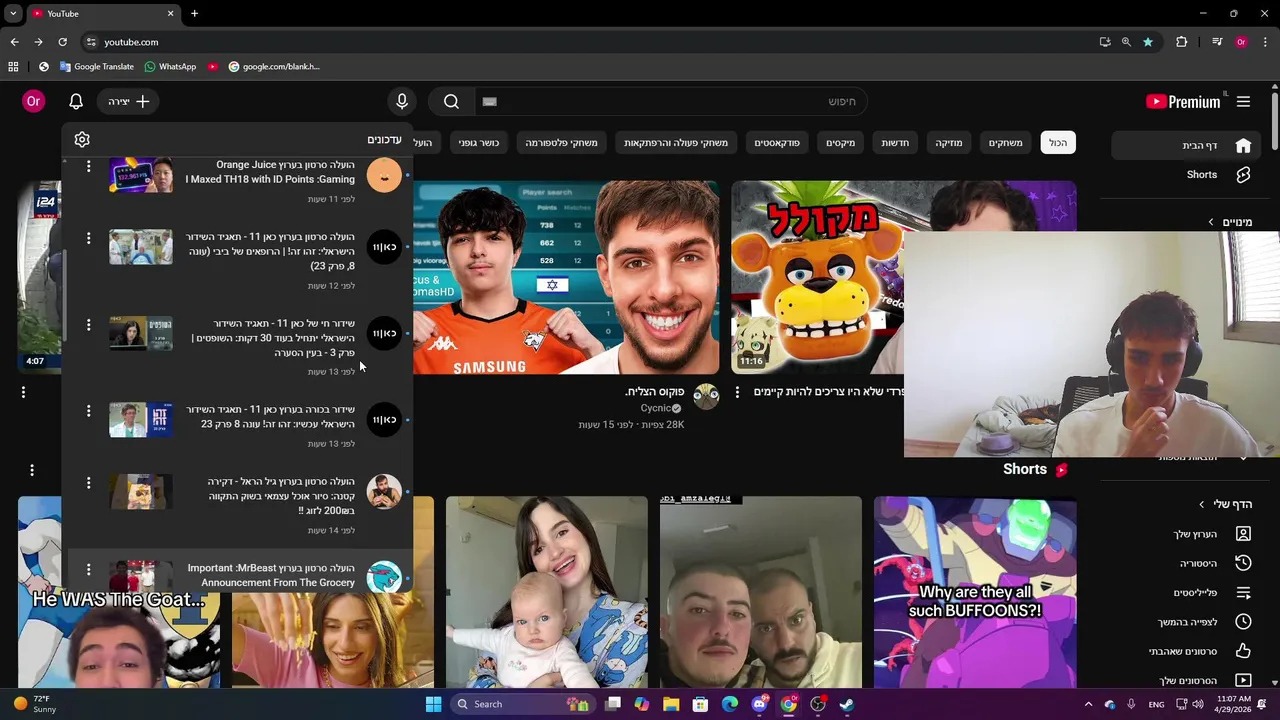Open the פוקוס הצליח video thumbnail
Image resolution: width=1280 pixels, height=720 pixels.
[x=566, y=278]
